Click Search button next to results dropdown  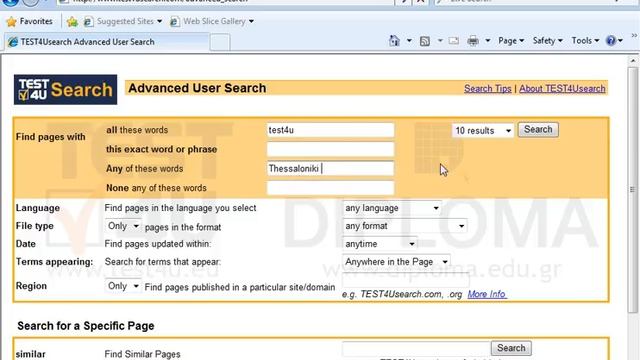click(538, 130)
